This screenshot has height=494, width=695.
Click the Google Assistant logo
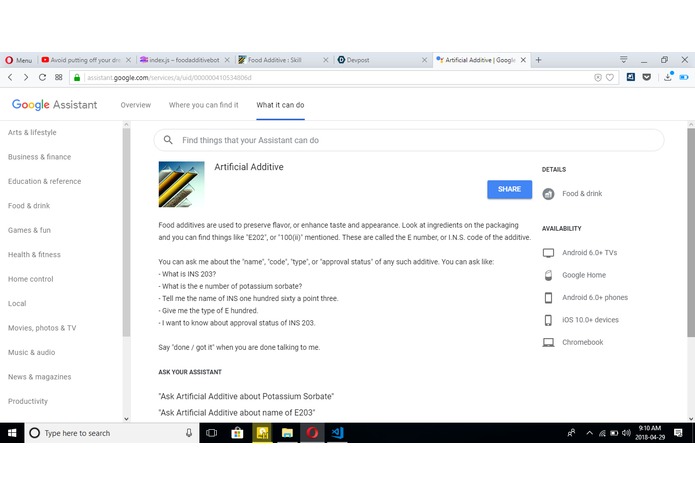click(x=55, y=105)
